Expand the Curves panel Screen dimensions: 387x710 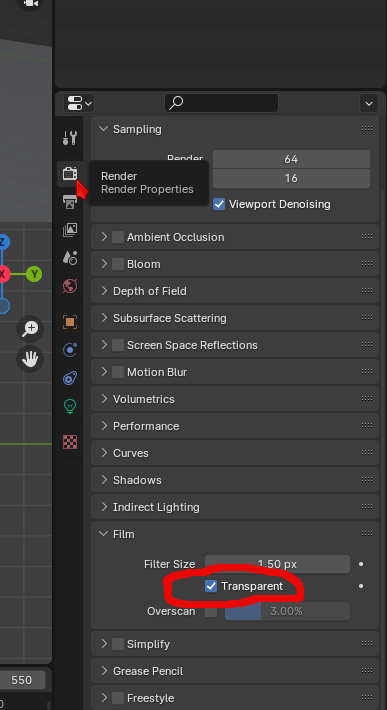[104, 453]
